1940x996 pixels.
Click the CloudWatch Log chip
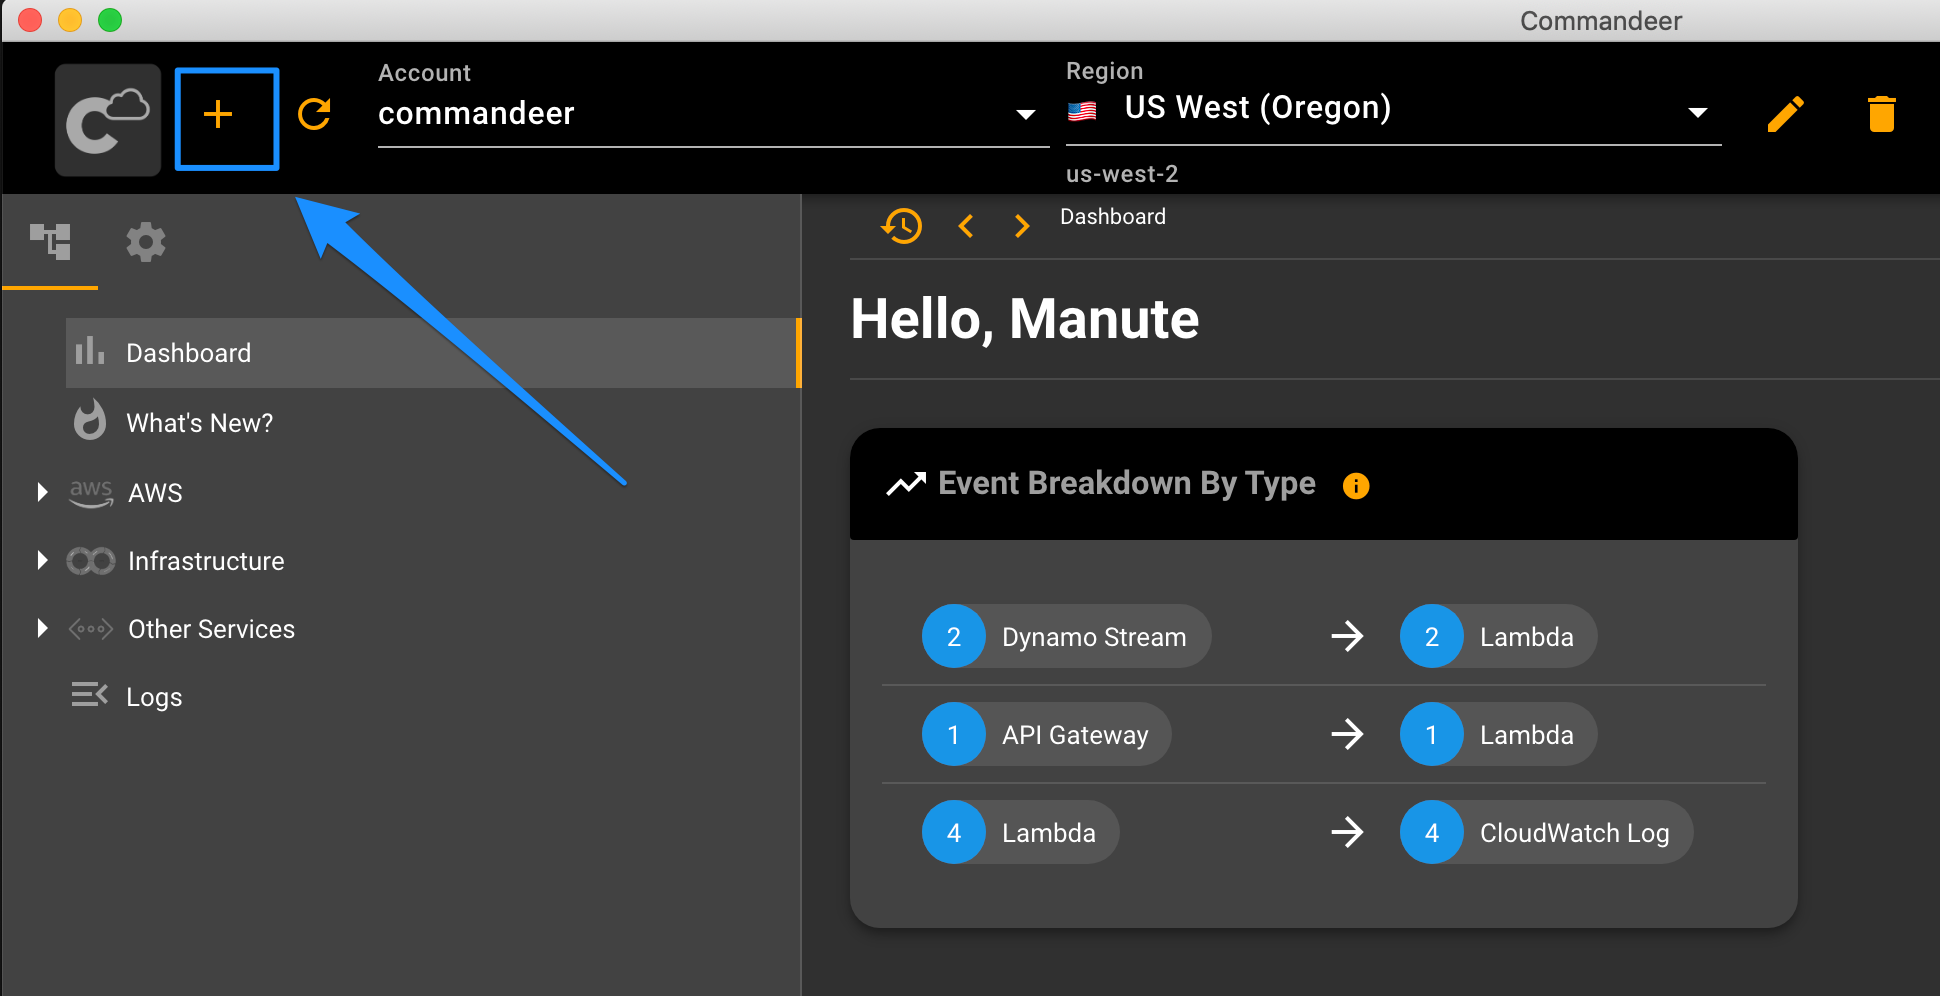[x=1546, y=832]
